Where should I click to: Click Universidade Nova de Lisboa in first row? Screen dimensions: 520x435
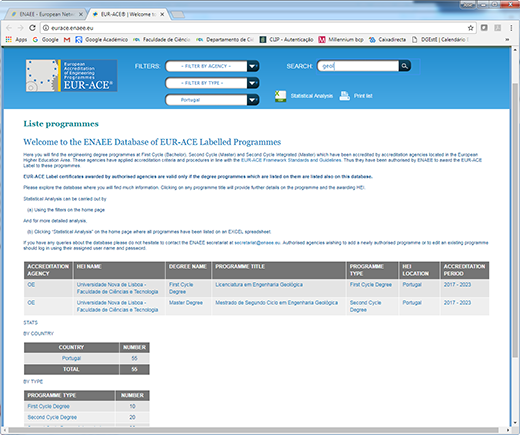pos(117,288)
